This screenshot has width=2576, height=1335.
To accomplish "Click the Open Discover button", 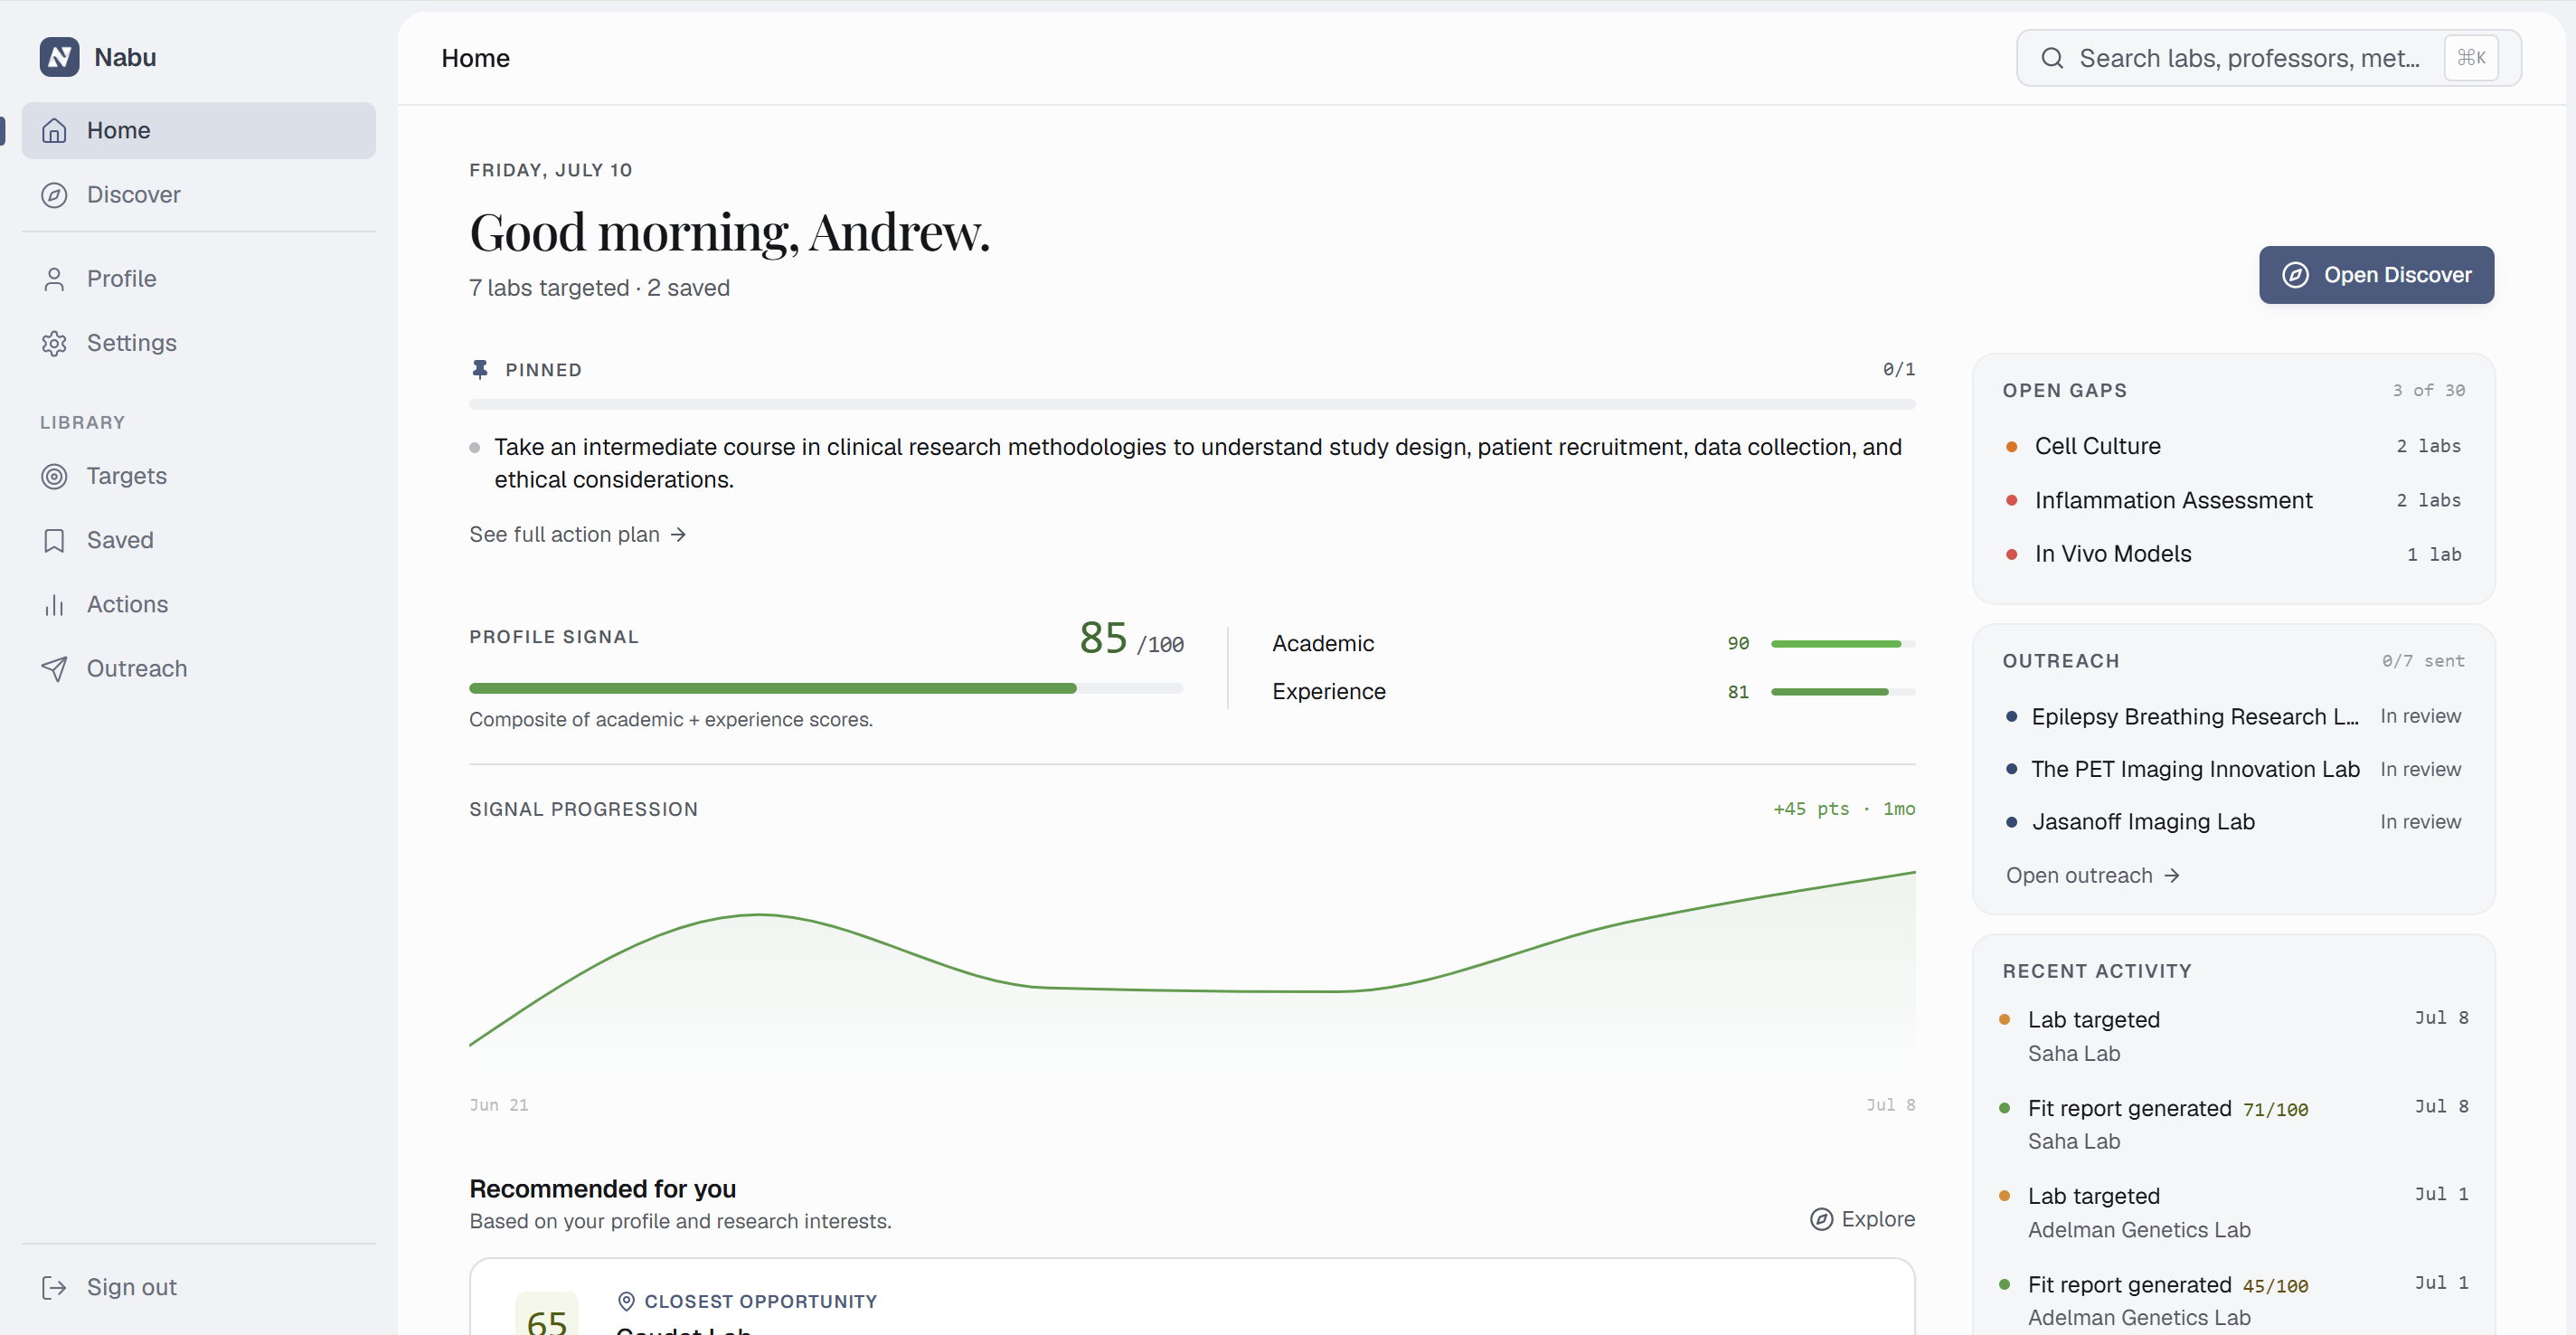I will [x=2376, y=275].
